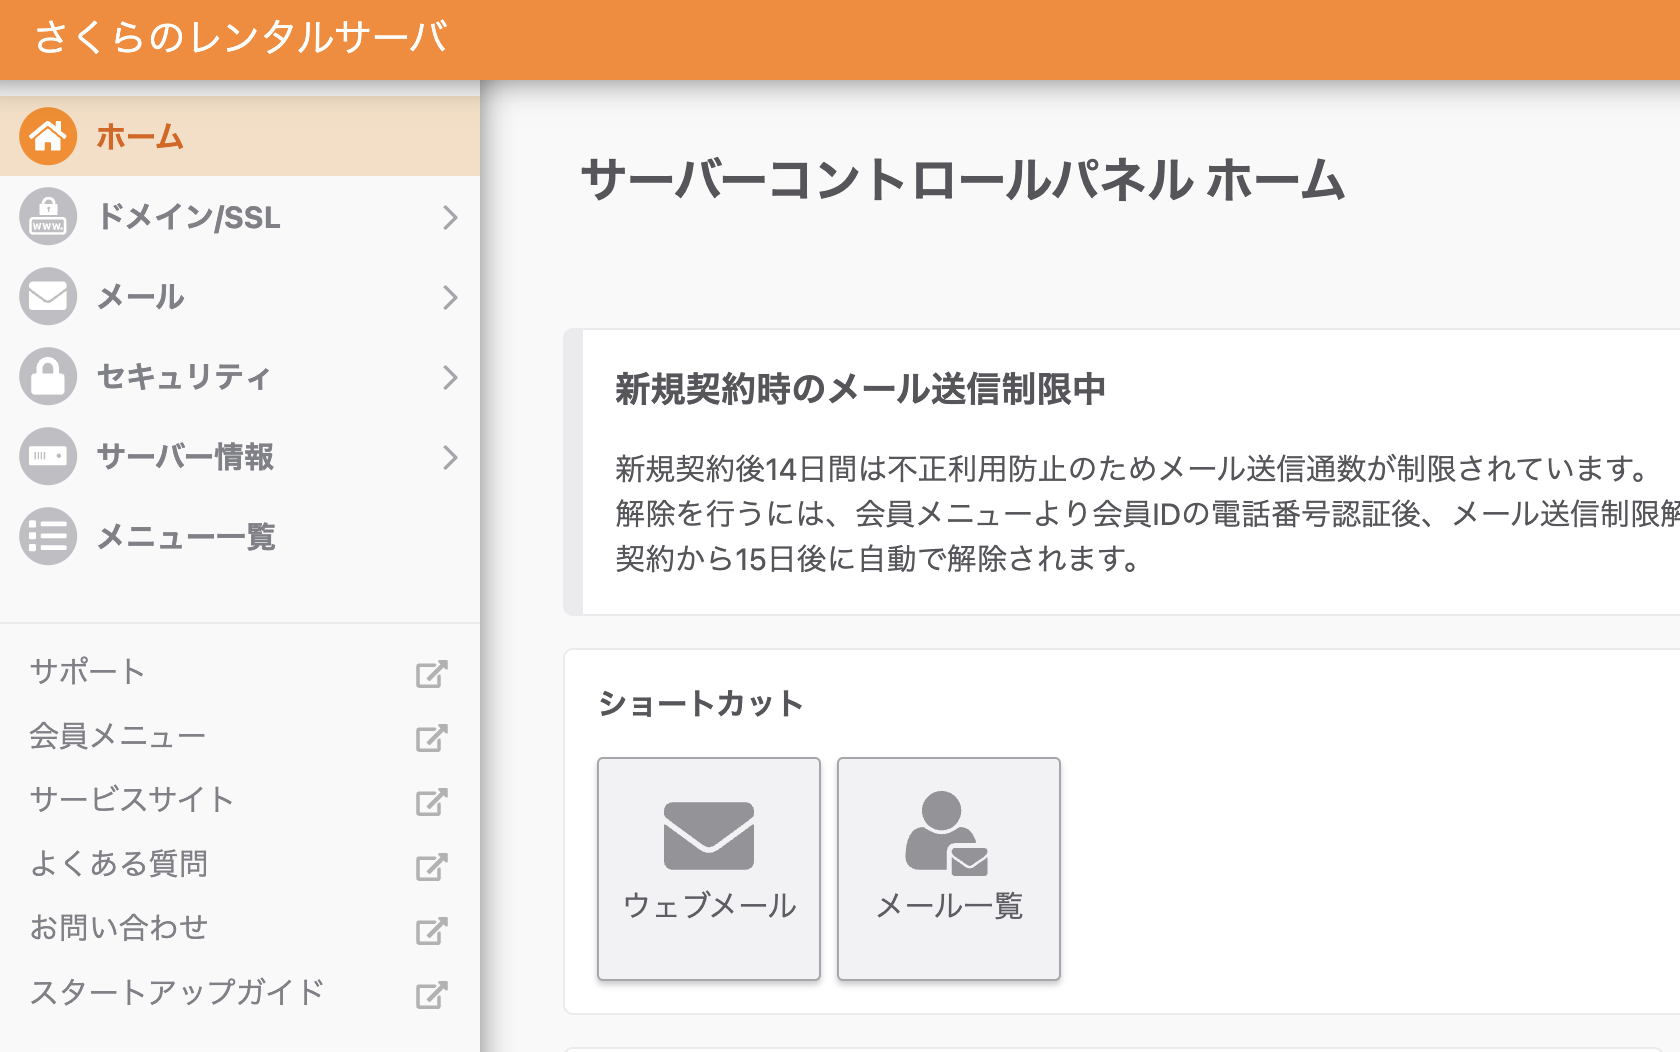Click the さくらのレンタルサーバ header title
The image size is (1680, 1052).
241,38
